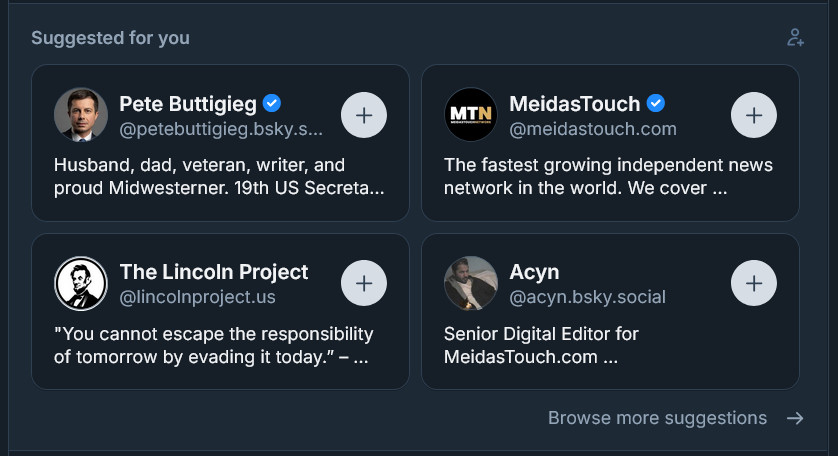Click Browse more suggestions link
838x456 pixels.
coord(657,418)
